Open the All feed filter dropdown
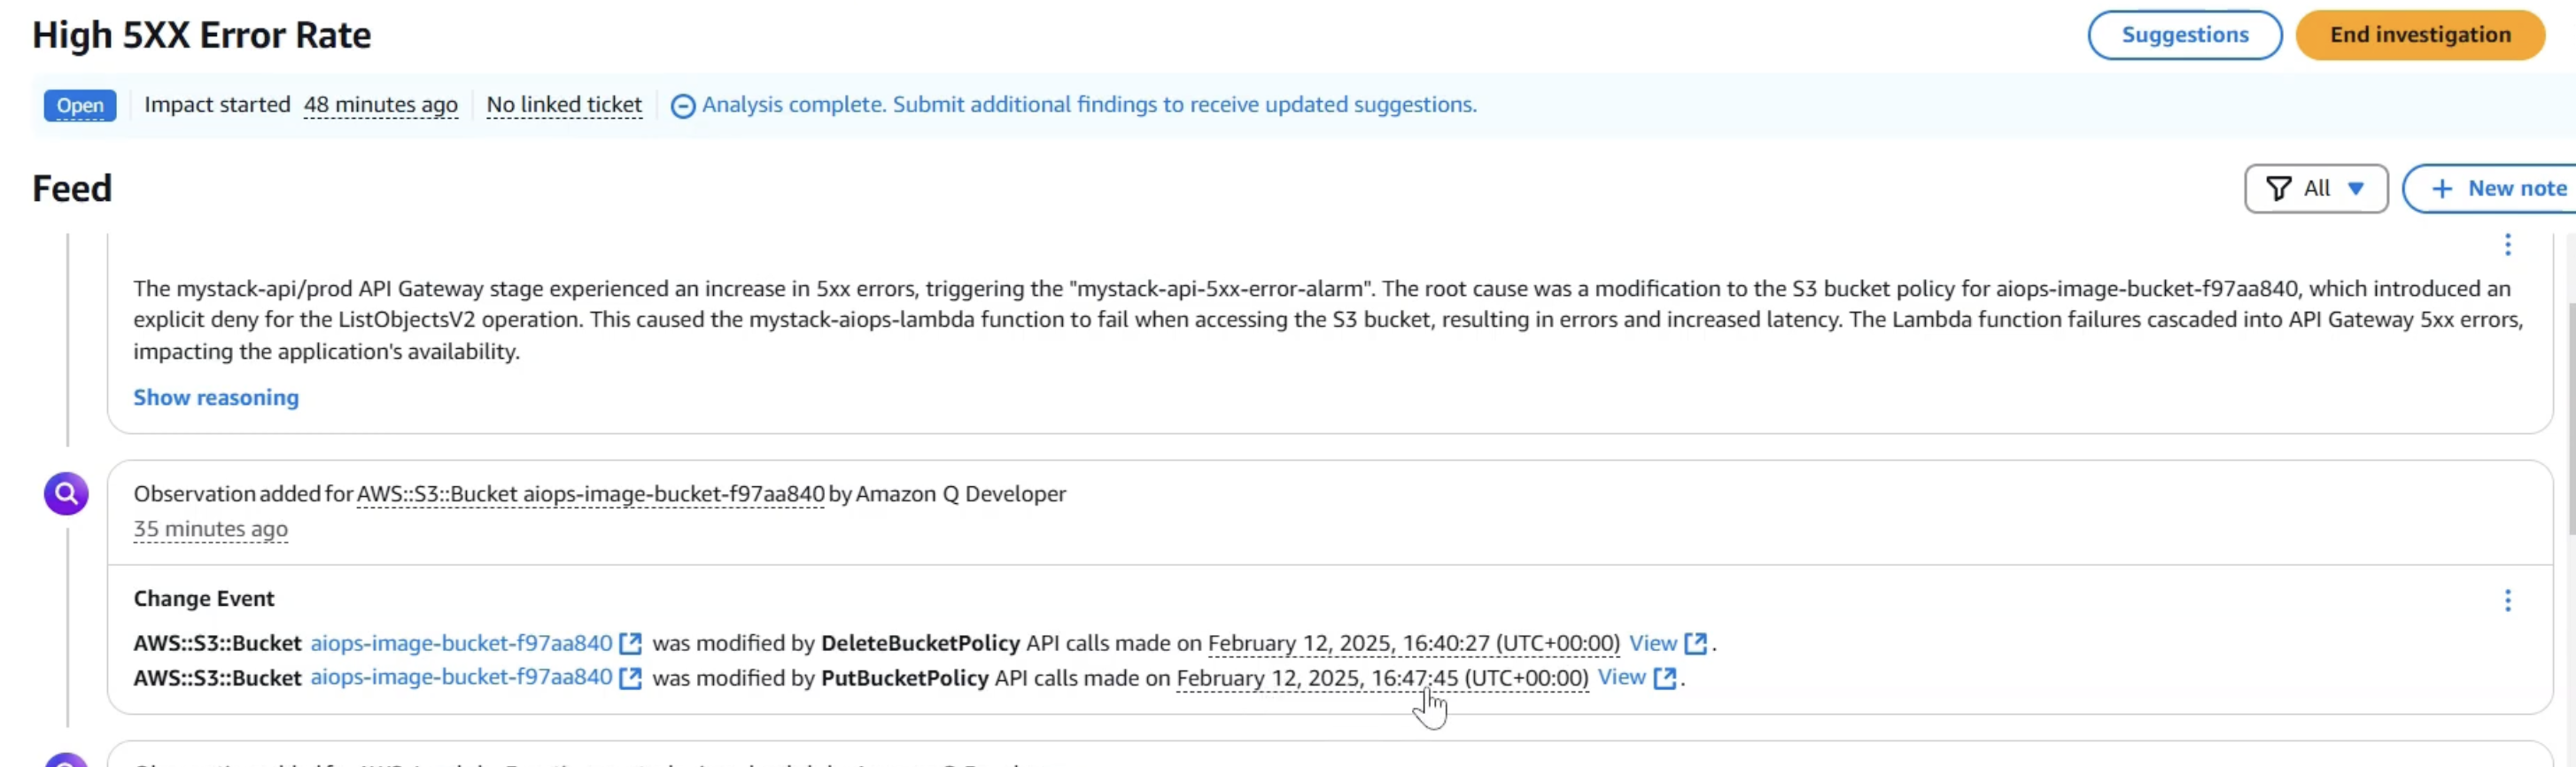The image size is (2576, 767). (x=2315, y=189)
